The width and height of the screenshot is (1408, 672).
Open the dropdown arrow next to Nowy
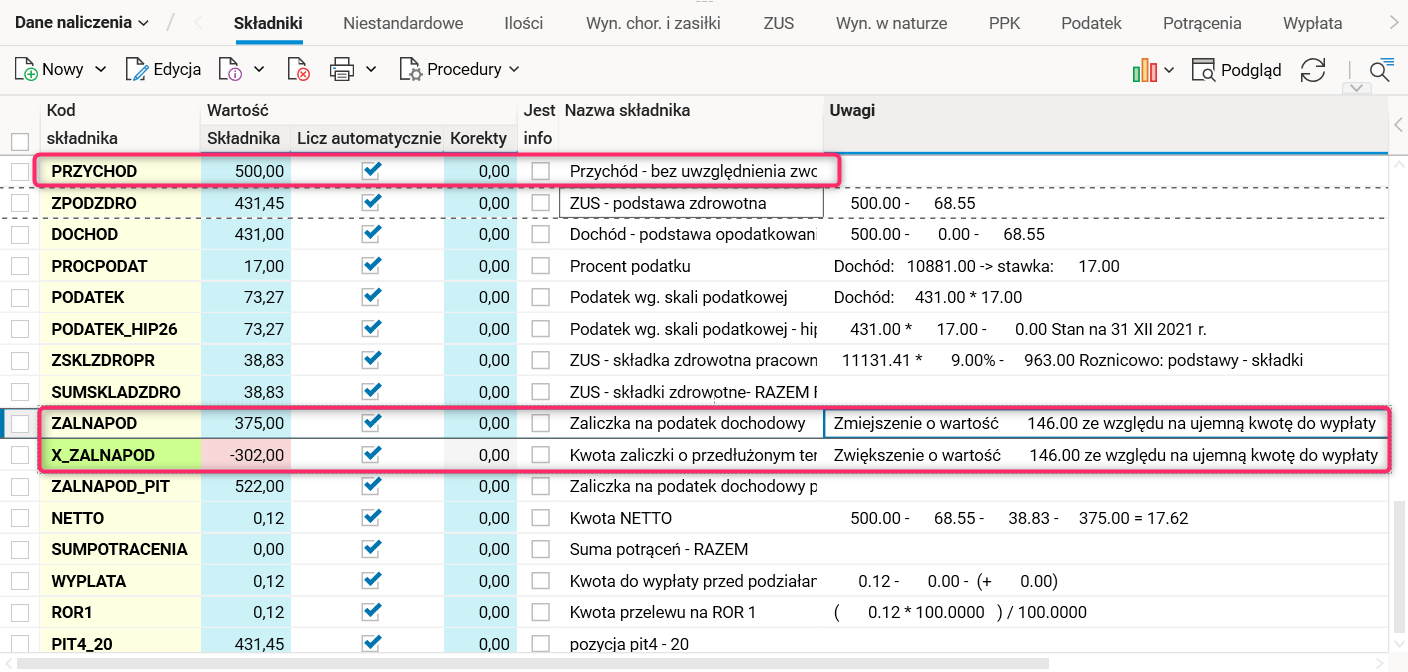pyautogui.click(x=100, y=70)
